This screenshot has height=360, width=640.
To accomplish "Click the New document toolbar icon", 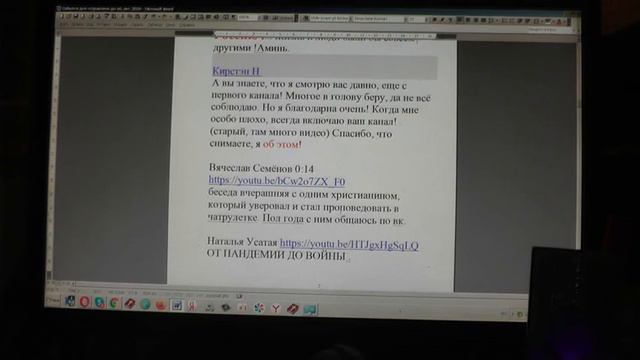I will pyautogui.click(x=61, y=16).
